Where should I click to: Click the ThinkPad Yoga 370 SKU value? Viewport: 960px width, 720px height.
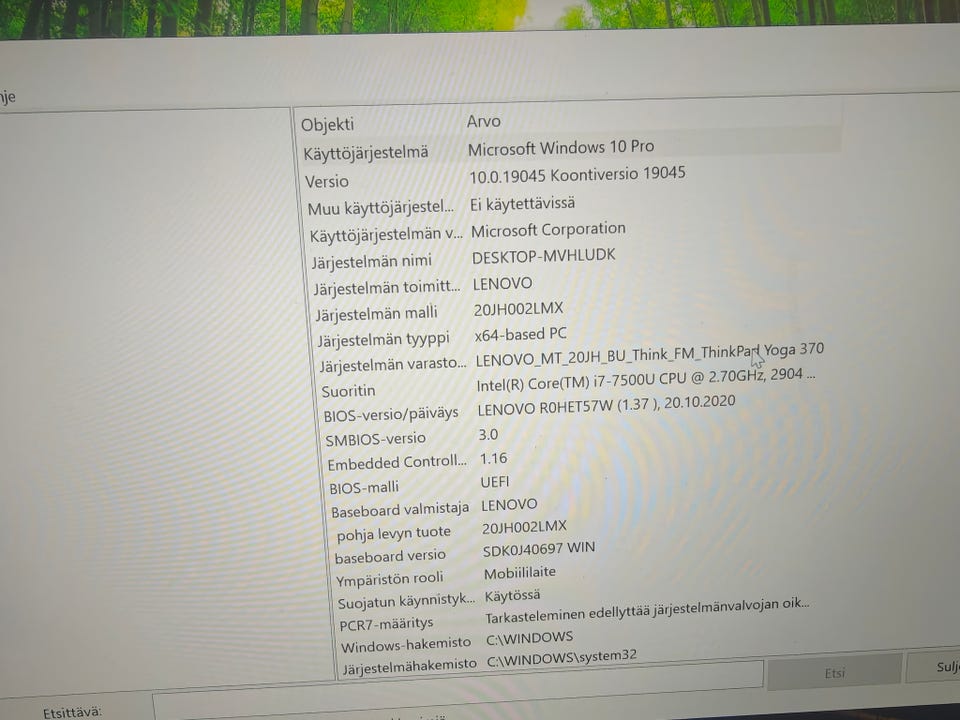[x=650, y=354]
